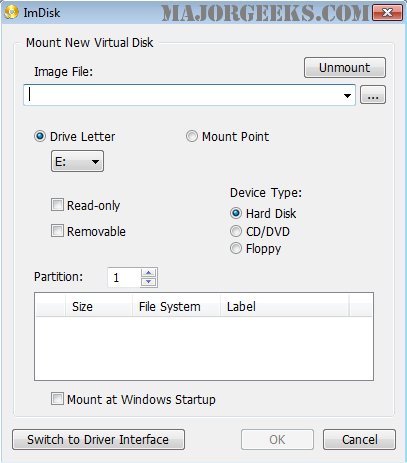Check the Removable option
The height and width of the screenshot is (463, 407).
57,231
